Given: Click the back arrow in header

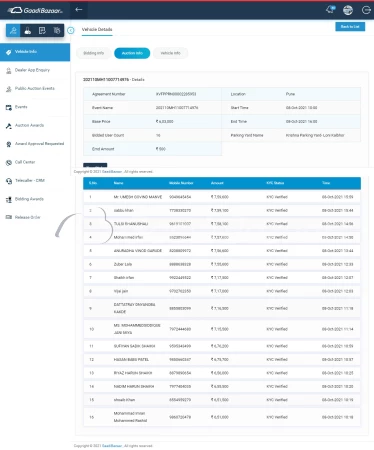Looking at the screenshot, I should click(79, 10).
